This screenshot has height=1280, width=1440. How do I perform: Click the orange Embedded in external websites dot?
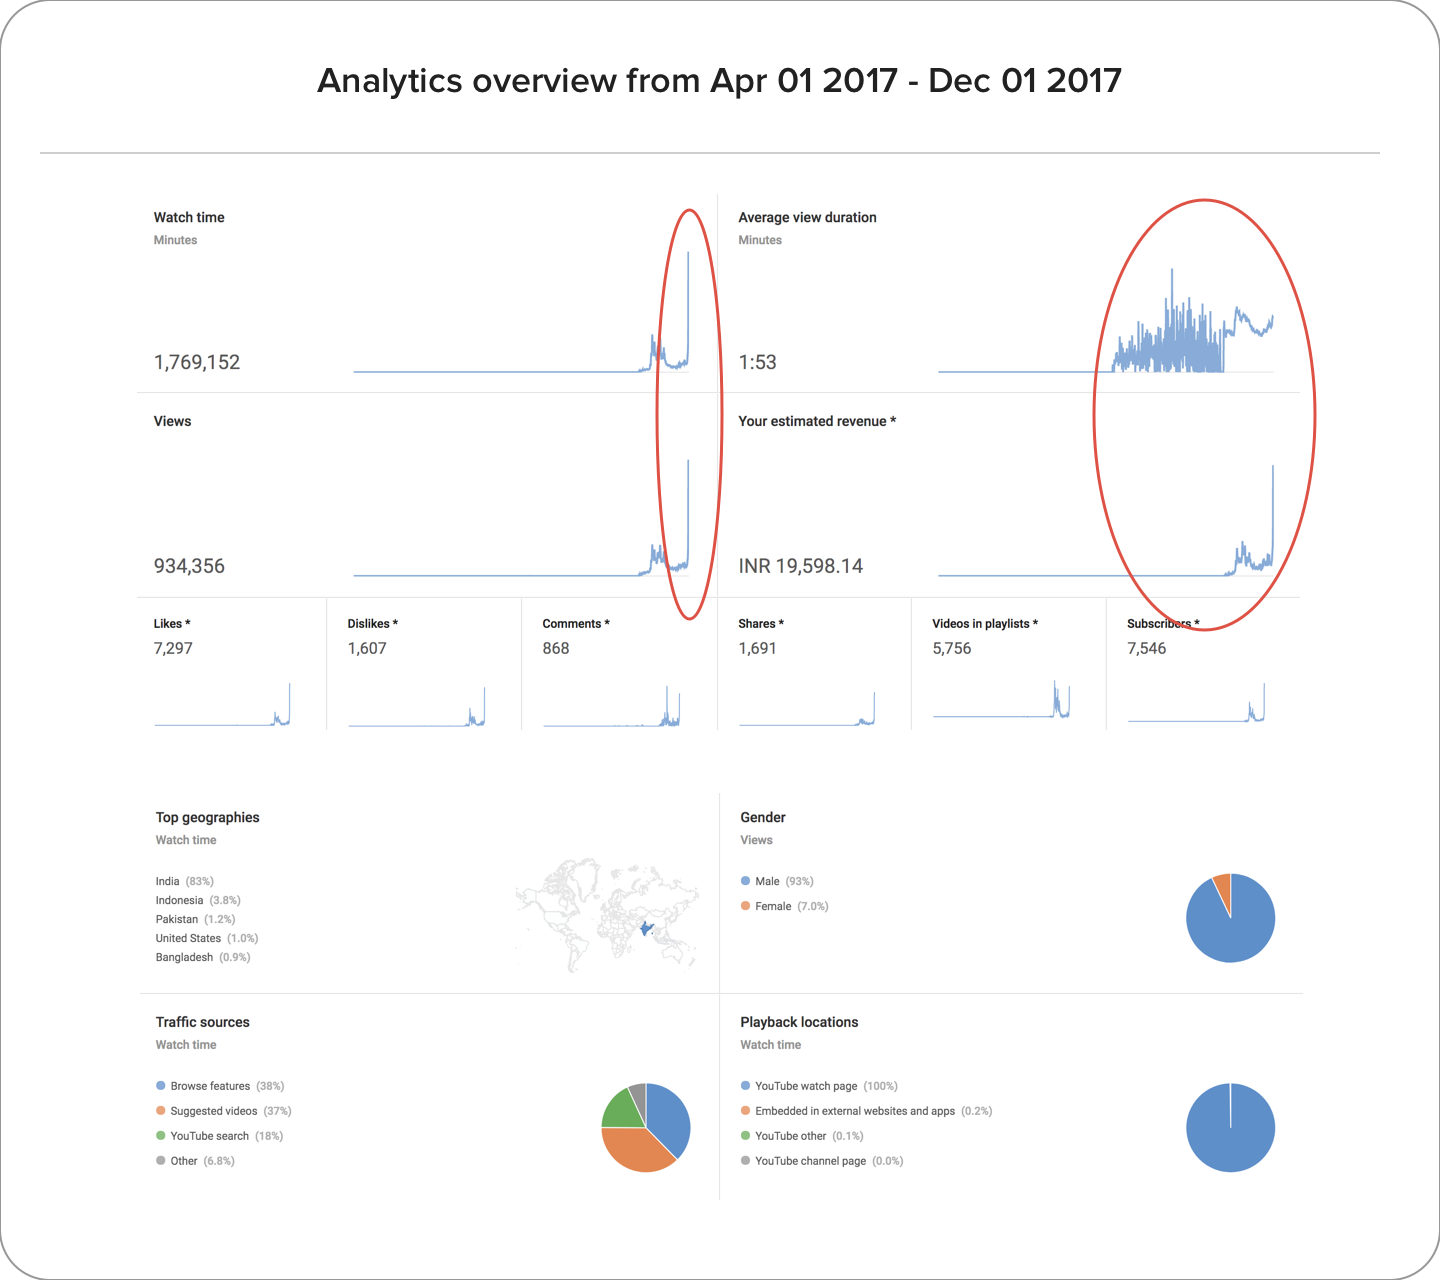(745, 1110)
